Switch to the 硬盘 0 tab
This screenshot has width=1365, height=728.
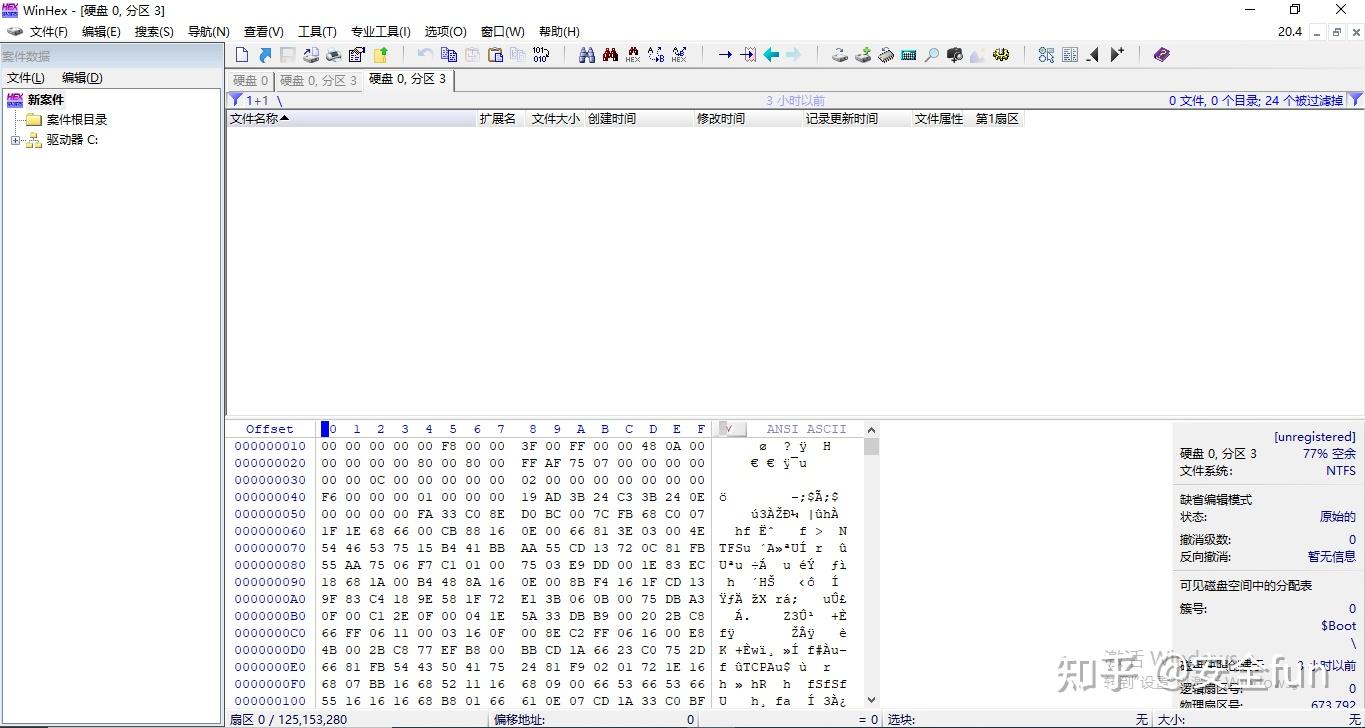pos(250,81)
